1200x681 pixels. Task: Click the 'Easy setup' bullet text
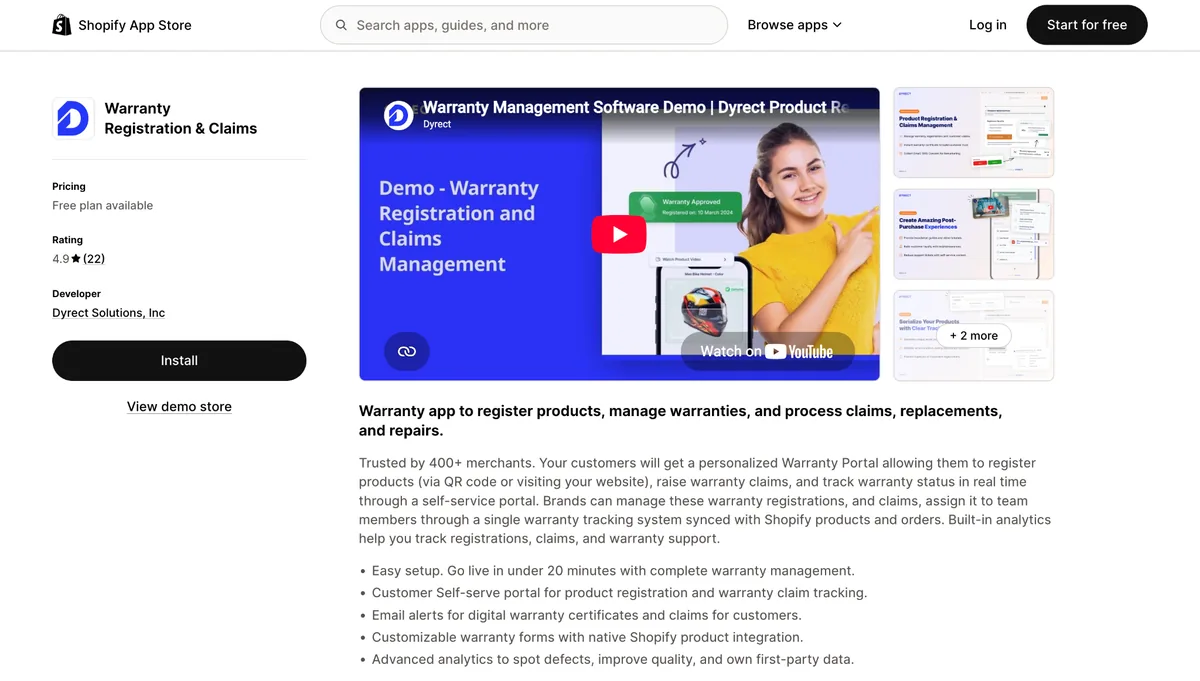click(x=613, y=571)
